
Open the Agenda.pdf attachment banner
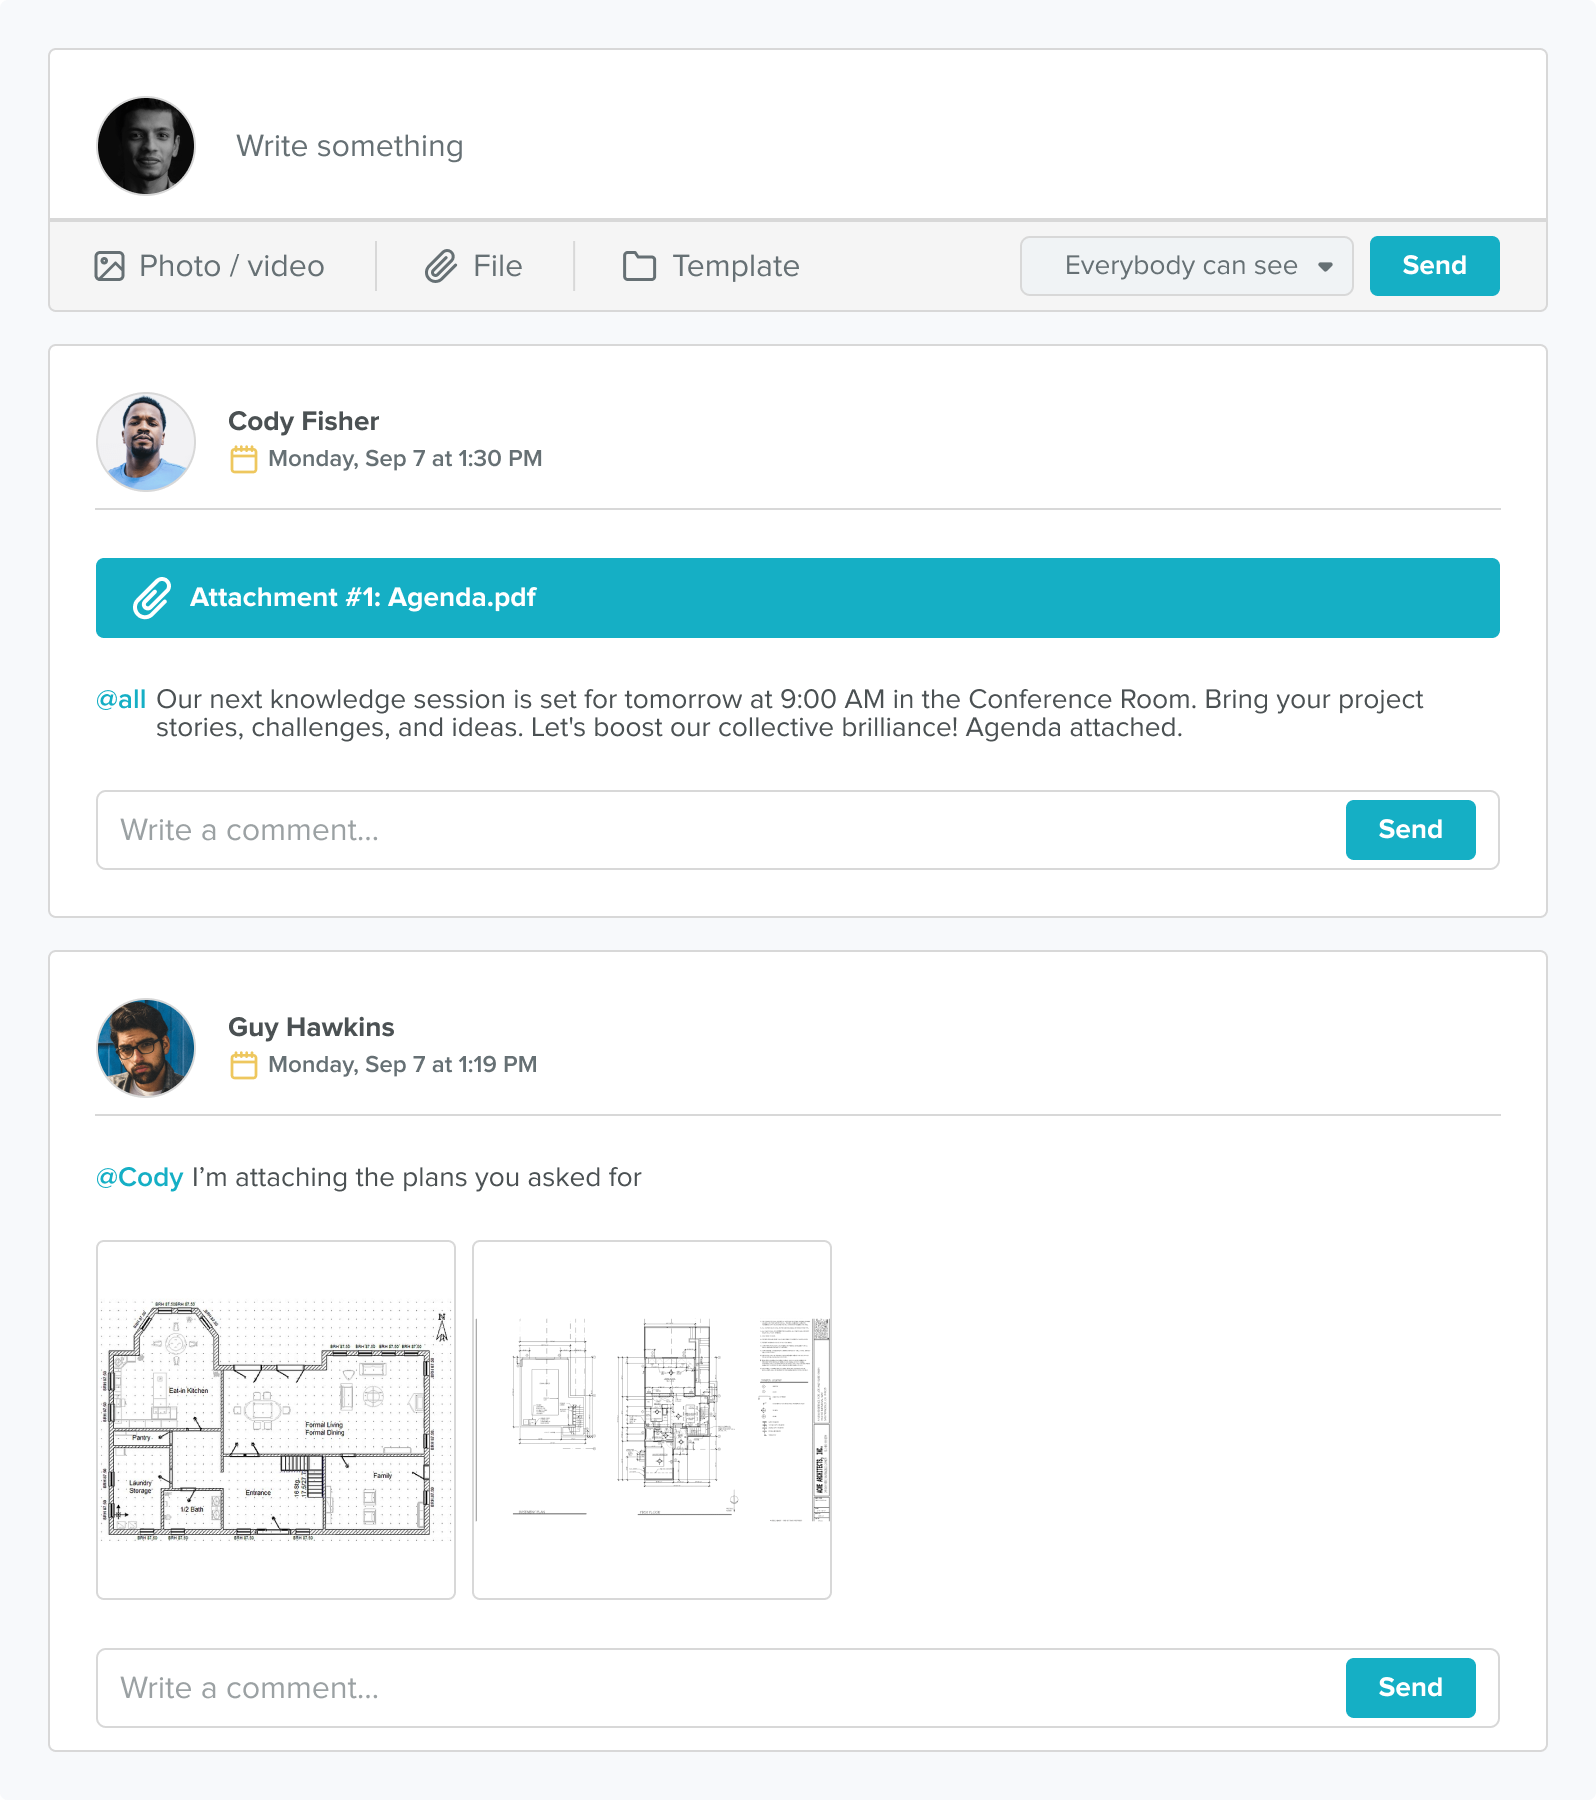(797, 598)
